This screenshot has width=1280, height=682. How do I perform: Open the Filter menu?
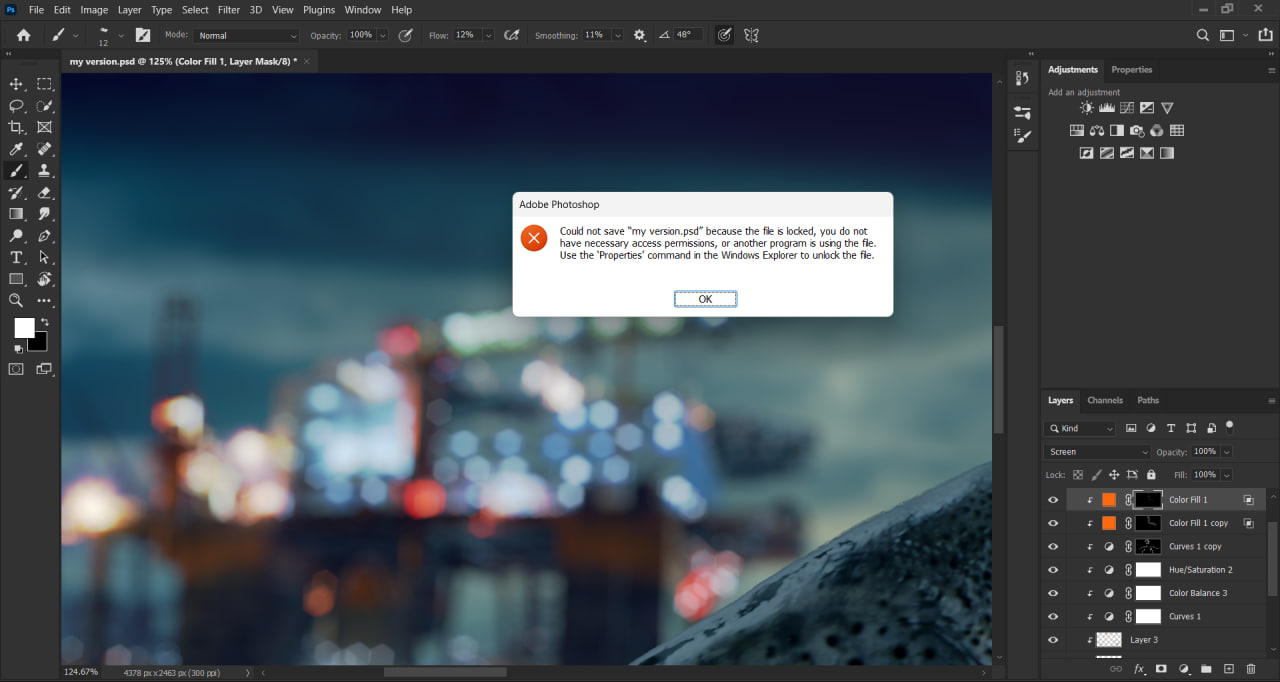click(228, 10)
